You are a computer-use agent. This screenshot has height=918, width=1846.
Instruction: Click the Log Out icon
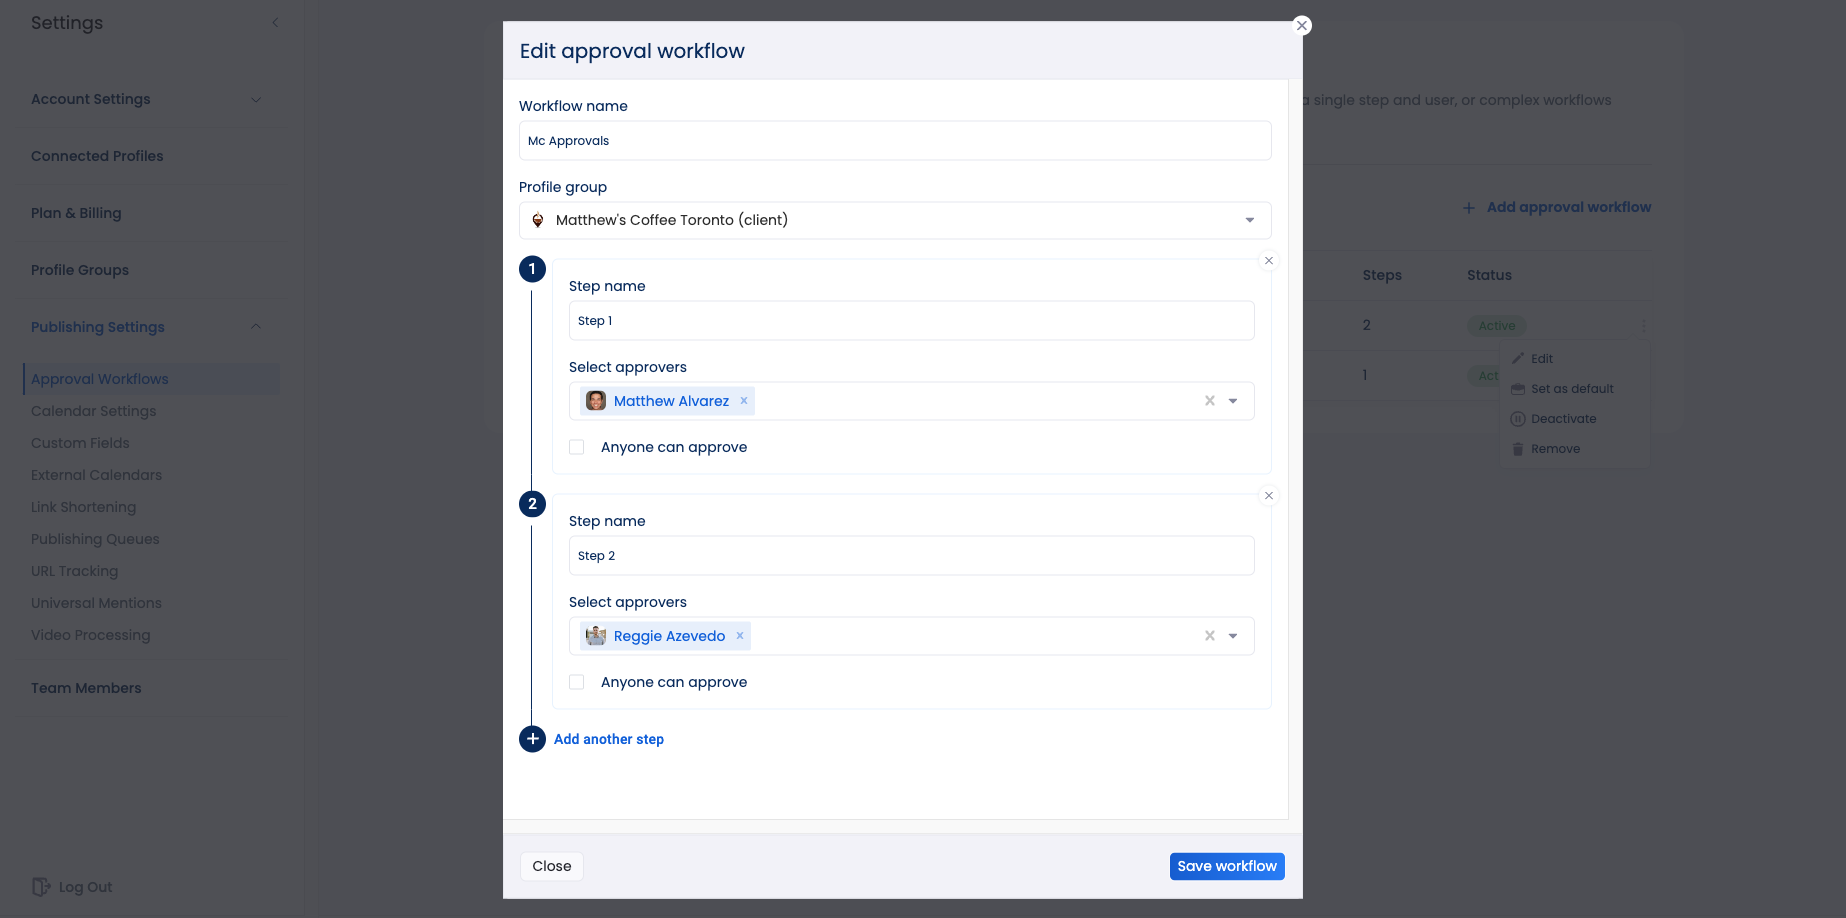(x=41, y=887)
